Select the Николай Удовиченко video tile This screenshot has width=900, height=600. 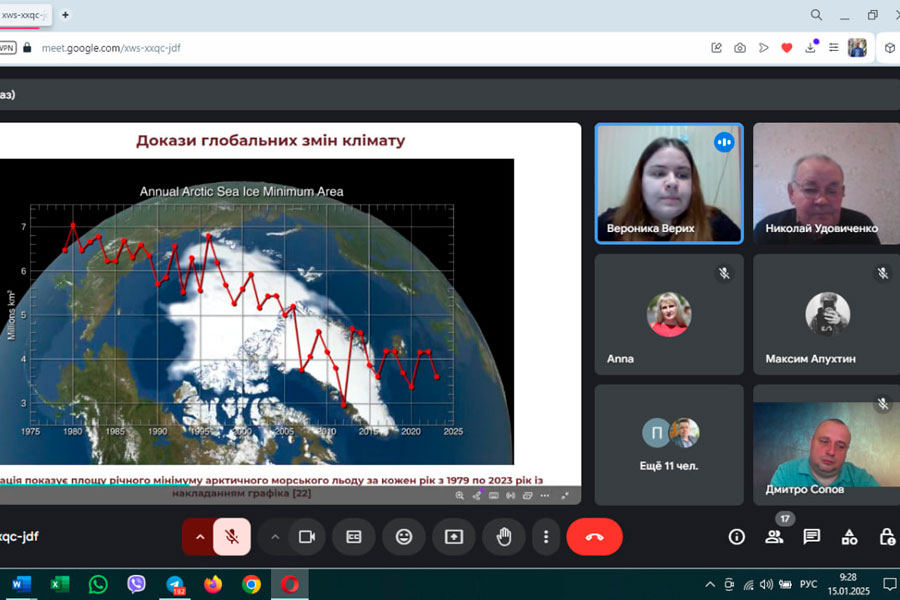tap(827, 184)
